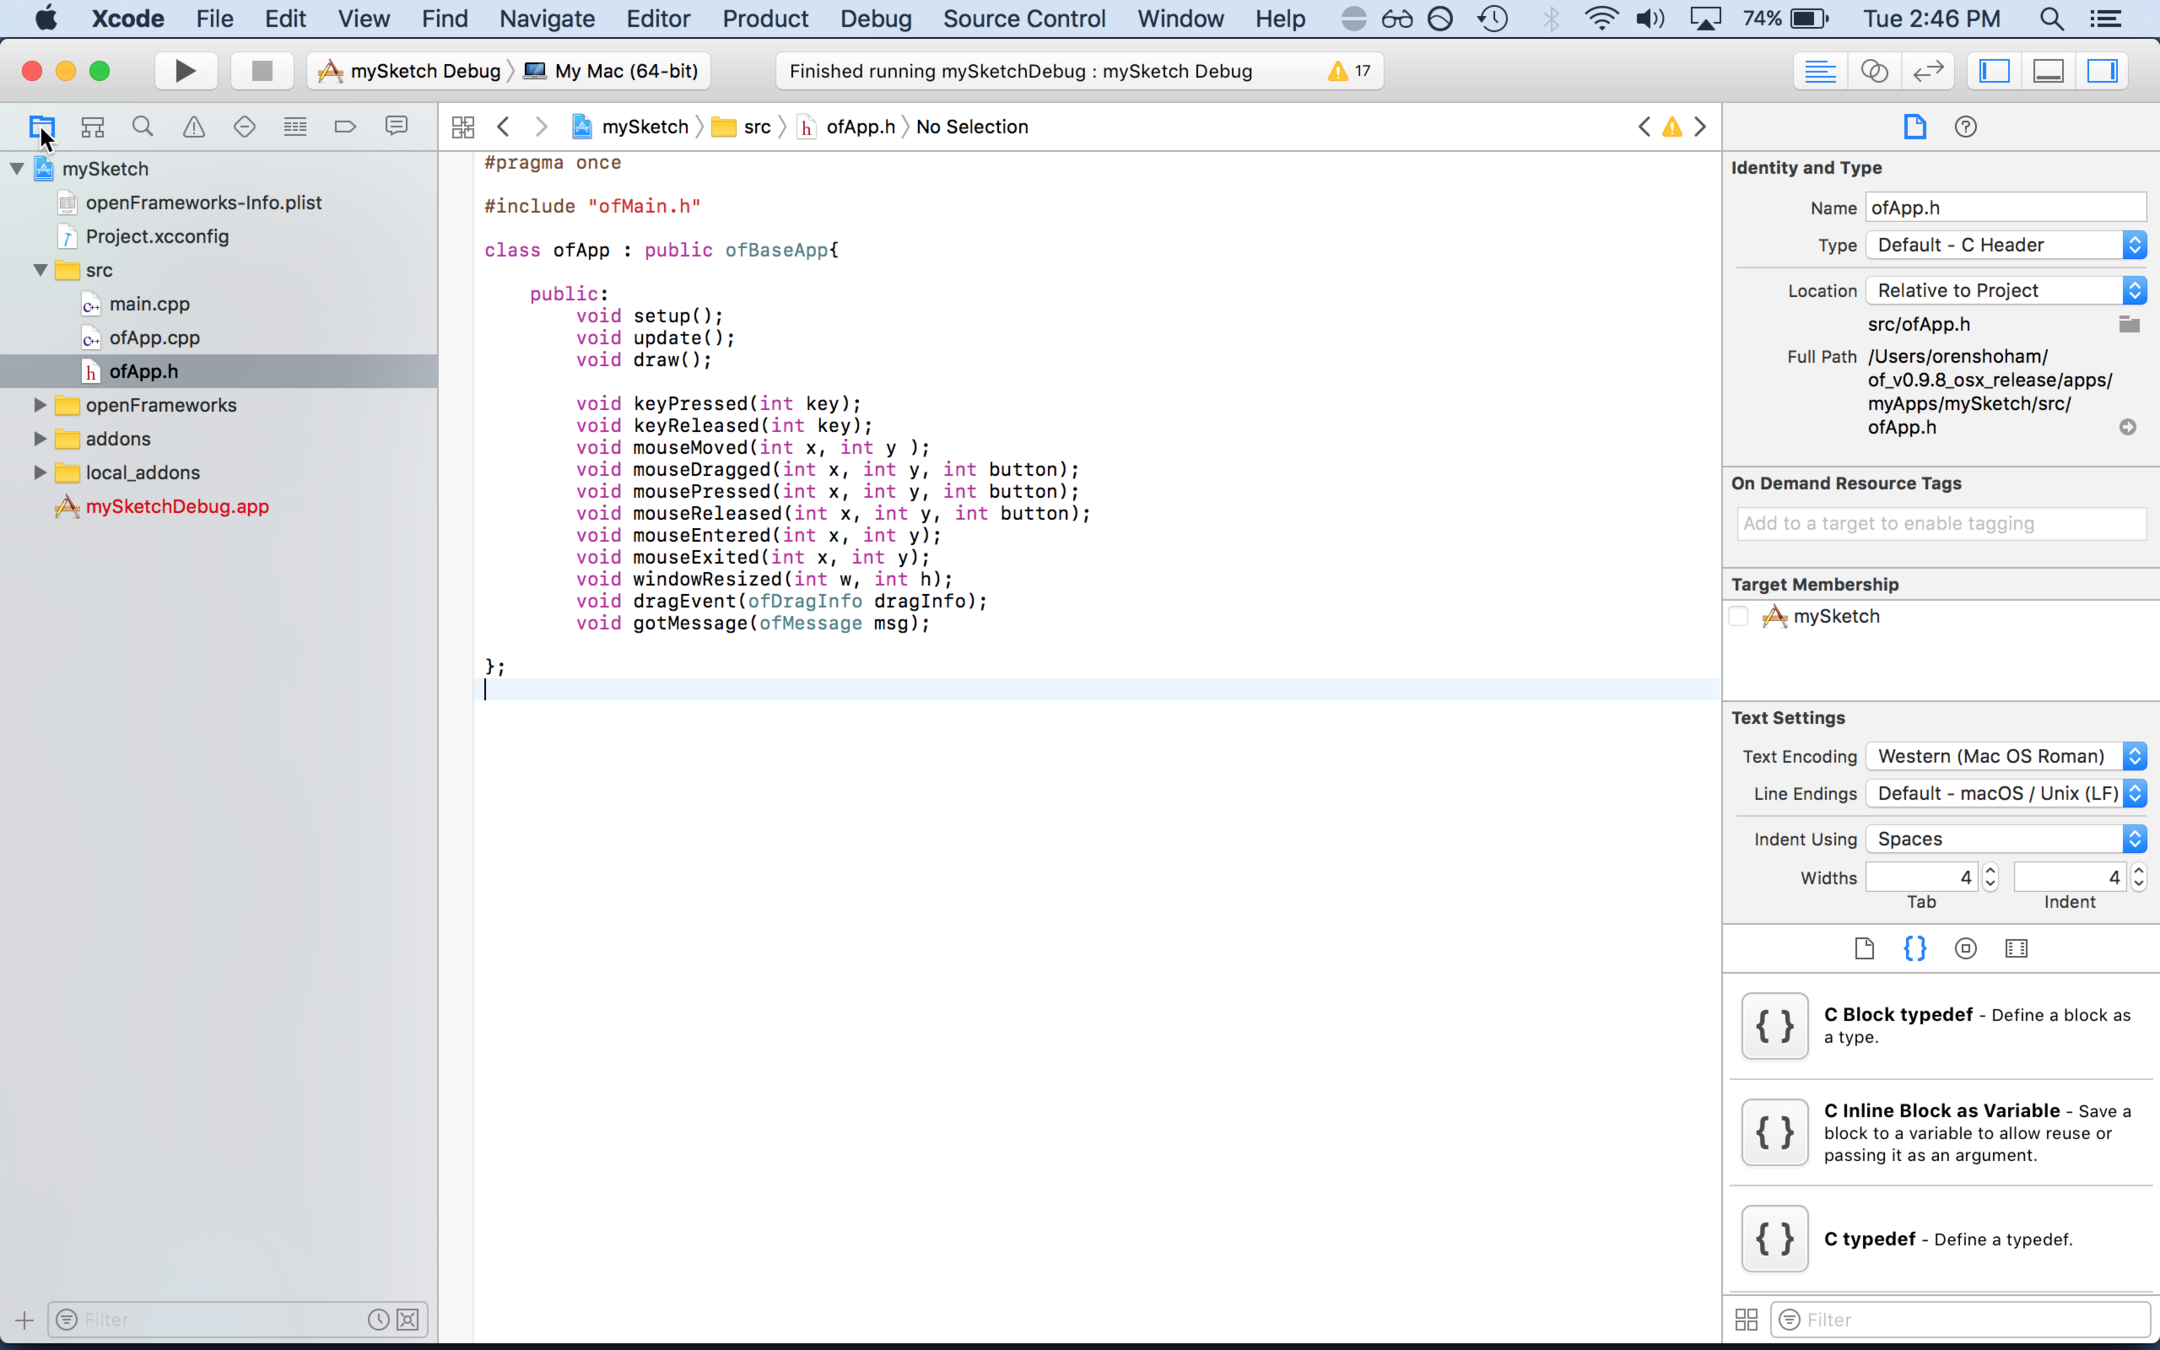Collapse the src folder
The width and height of the screenshot is (2160, 1350).
click(40, 270)
